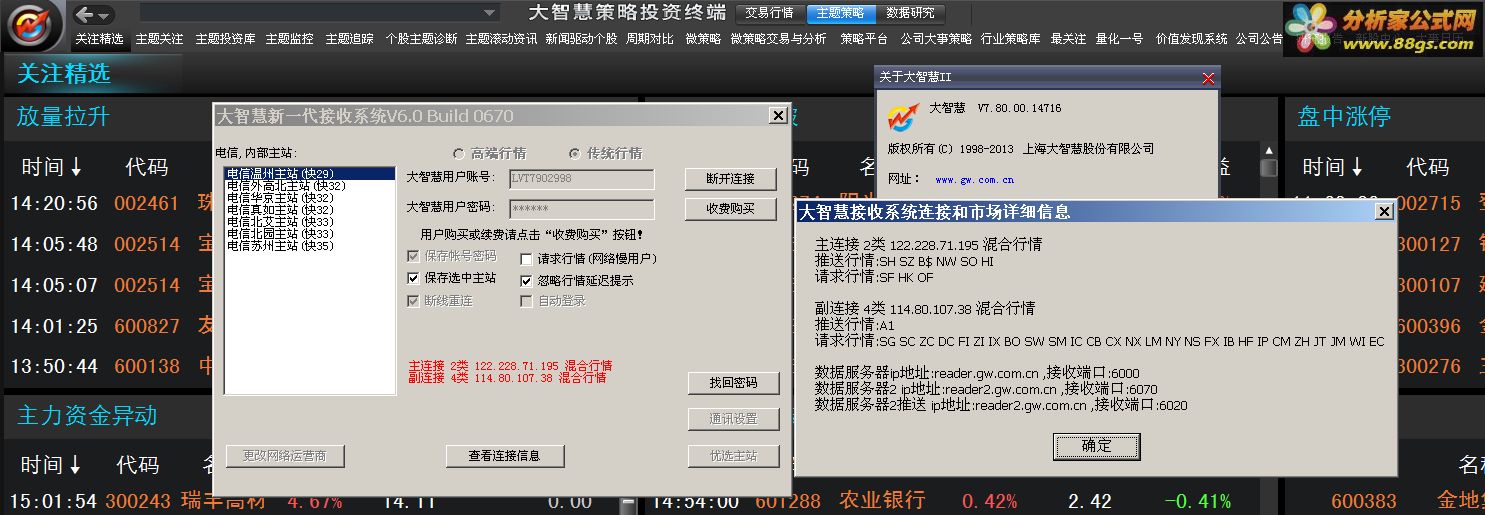1485x515 pixels.
Task: Select 电信华京主站 (快32) server
Action: pyautogui.click(x=309, y=198)
